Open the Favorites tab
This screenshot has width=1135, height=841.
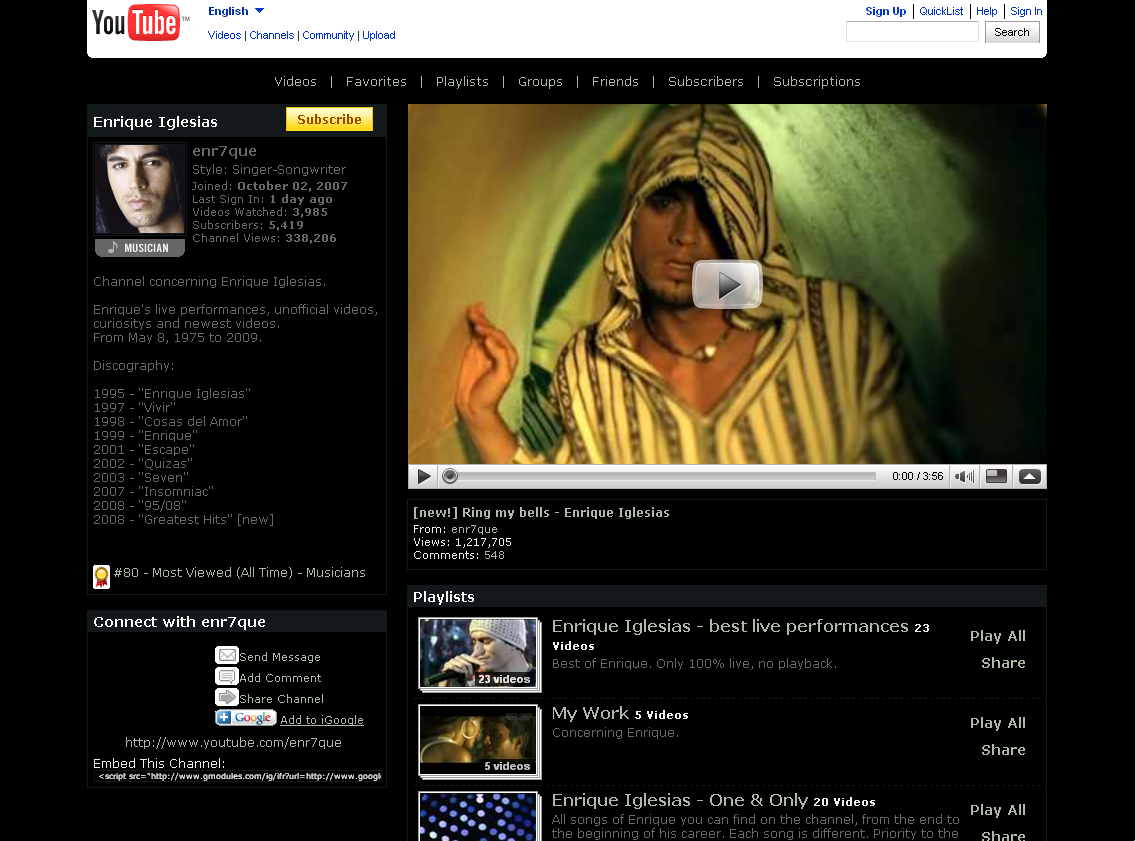coord(376,82)
